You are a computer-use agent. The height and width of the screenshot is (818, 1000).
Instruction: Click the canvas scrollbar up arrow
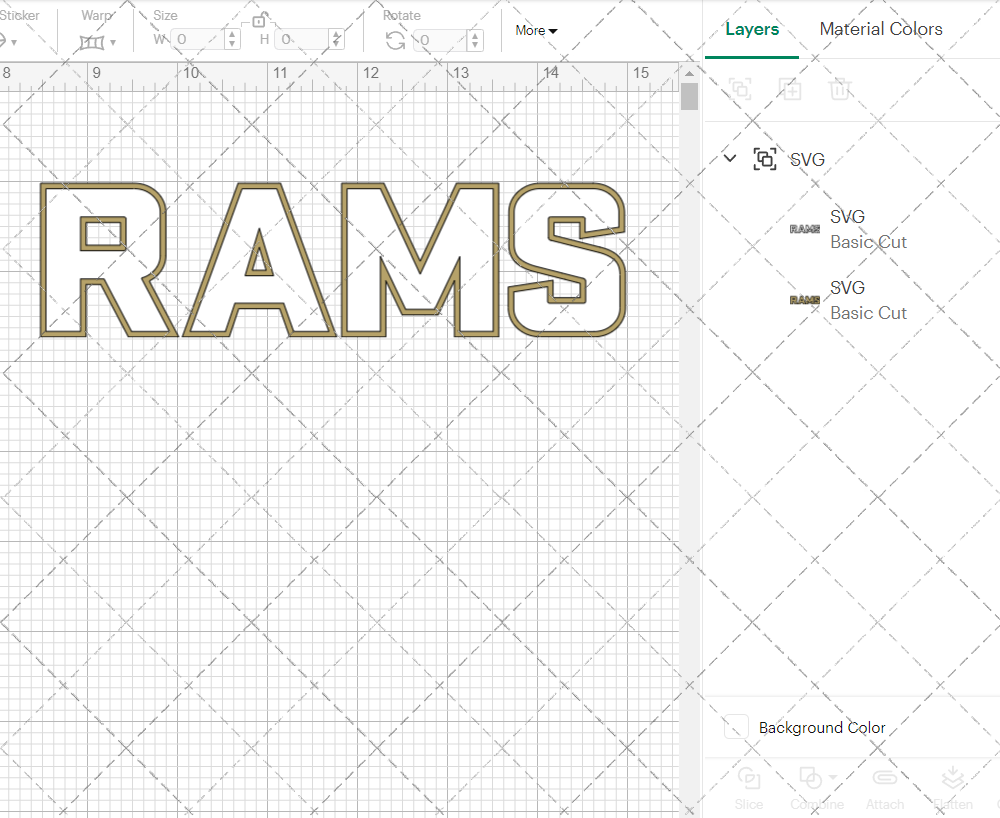[x=689, y=74]
